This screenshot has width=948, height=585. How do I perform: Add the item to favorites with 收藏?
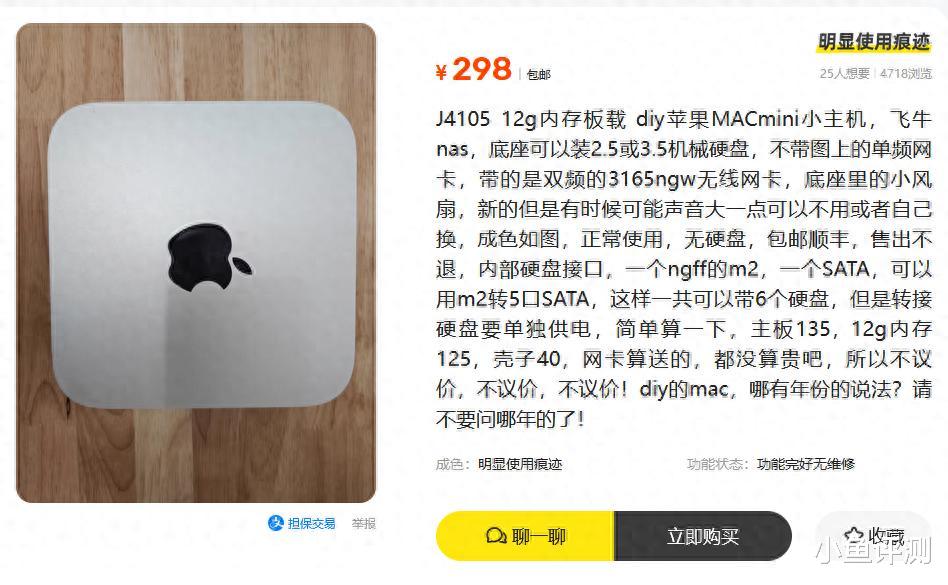(874, 535)
